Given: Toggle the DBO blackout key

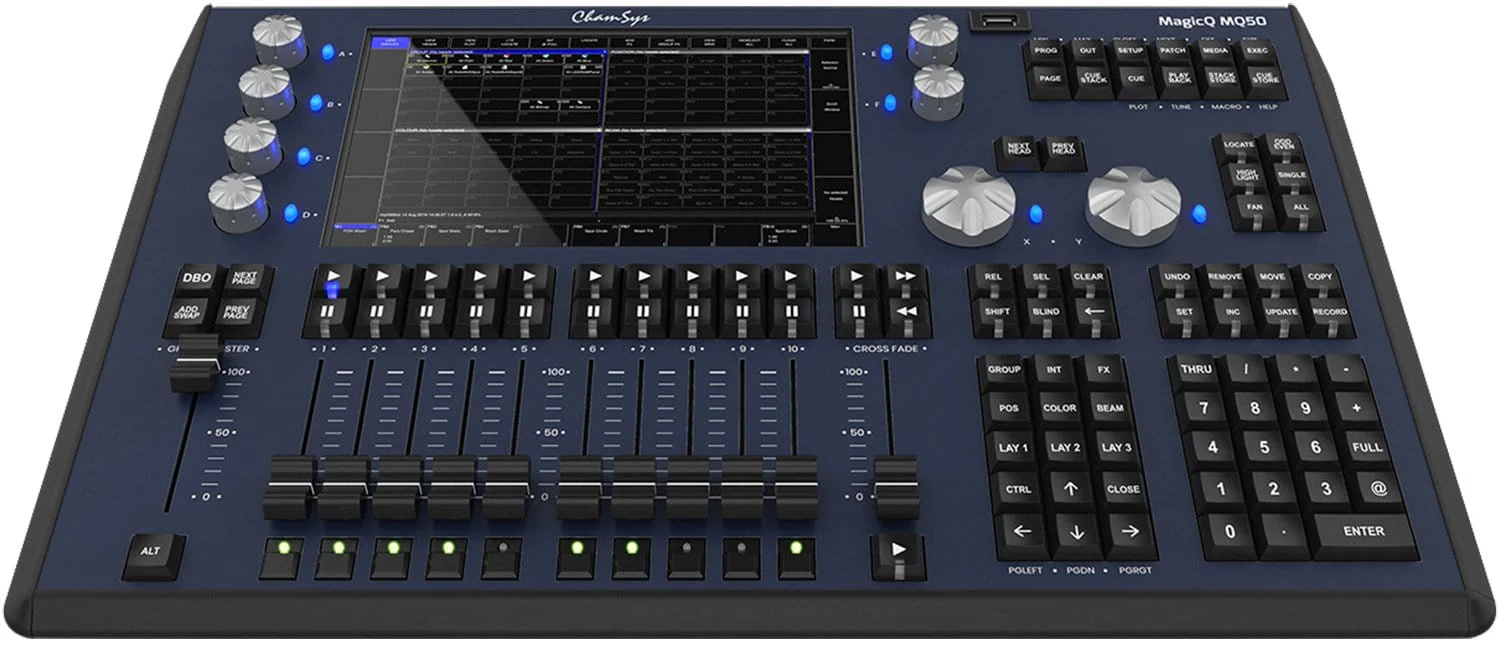Looking at the screenshot, I should tap(197, 280).
